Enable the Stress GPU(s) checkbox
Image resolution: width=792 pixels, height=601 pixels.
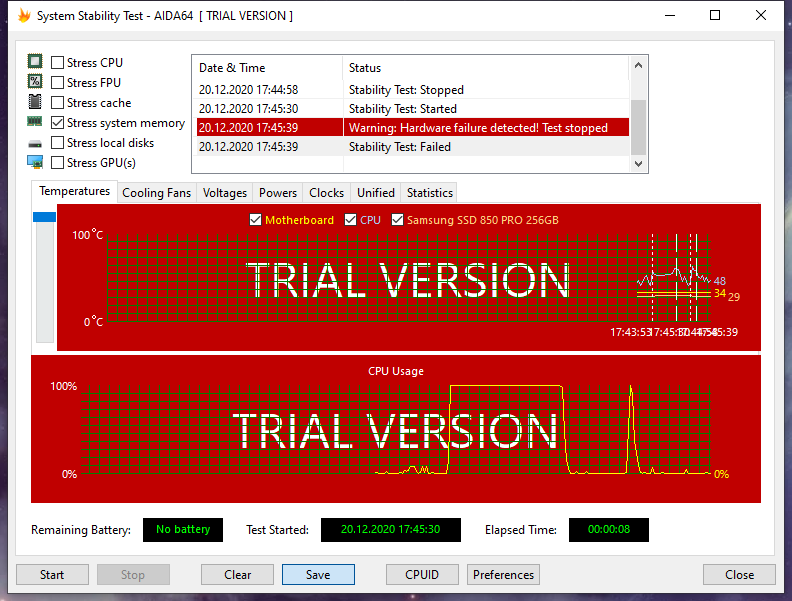click(58, 163)
